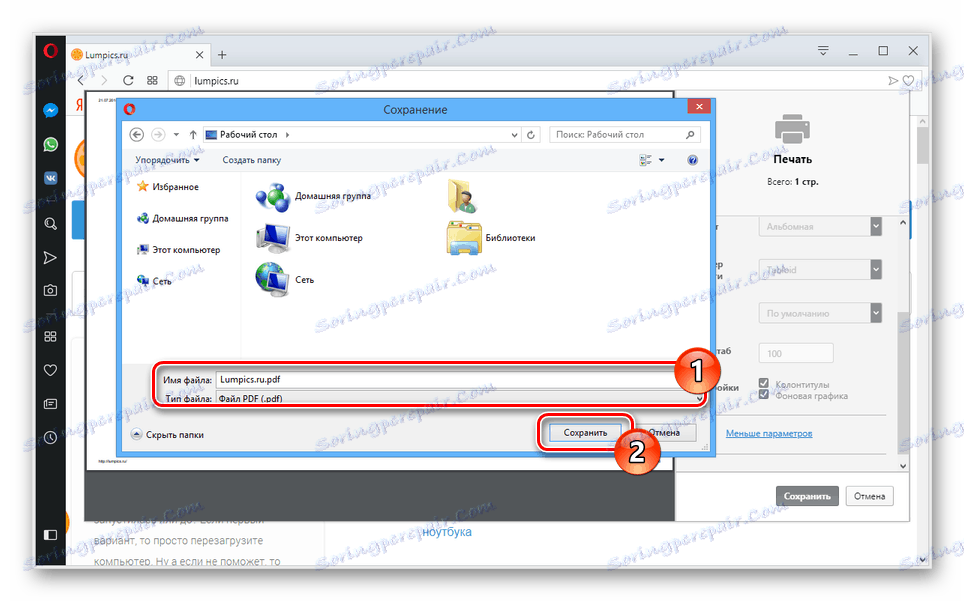
Task: Select Этот компьютер in file list
Action: point(309,238)
